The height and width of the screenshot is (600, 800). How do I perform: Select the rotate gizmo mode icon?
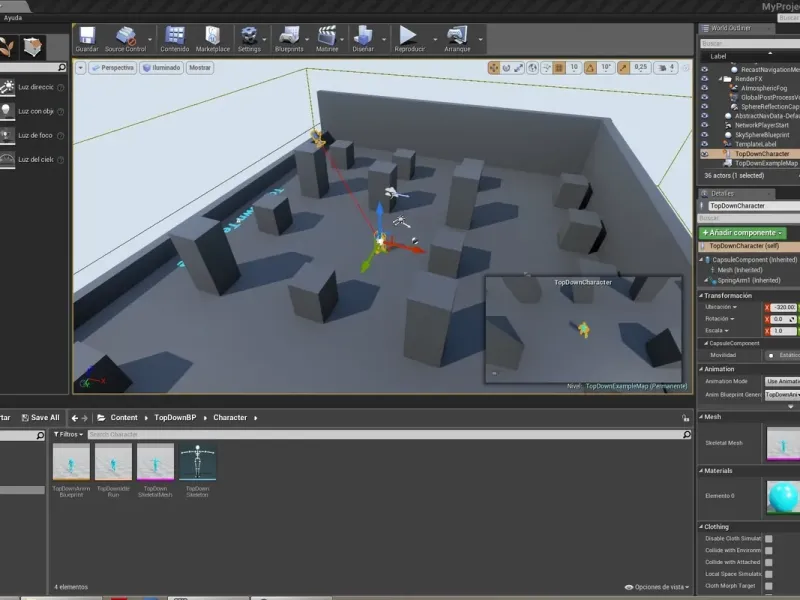pyautogui.click(x=506, y=67)
